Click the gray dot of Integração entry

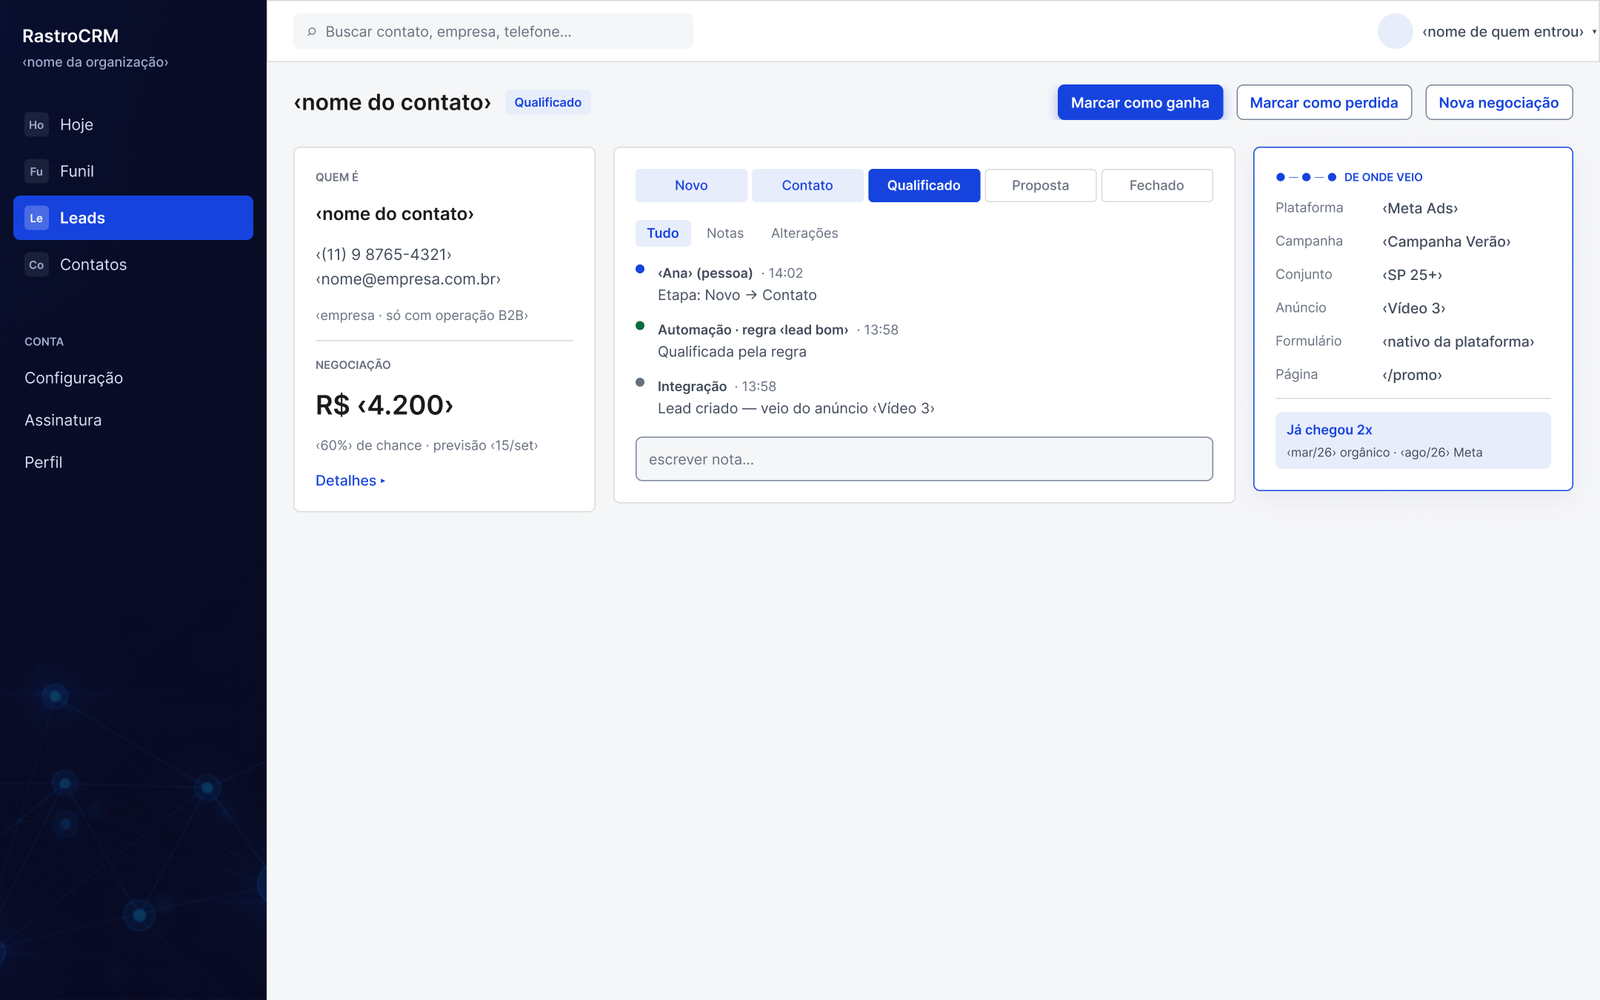pyautogui.click(x=640, y=382)
